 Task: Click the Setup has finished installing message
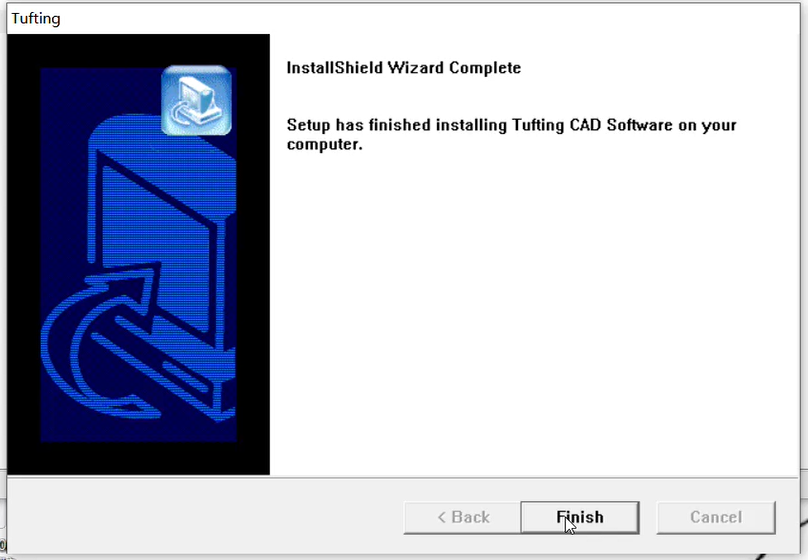512,134
